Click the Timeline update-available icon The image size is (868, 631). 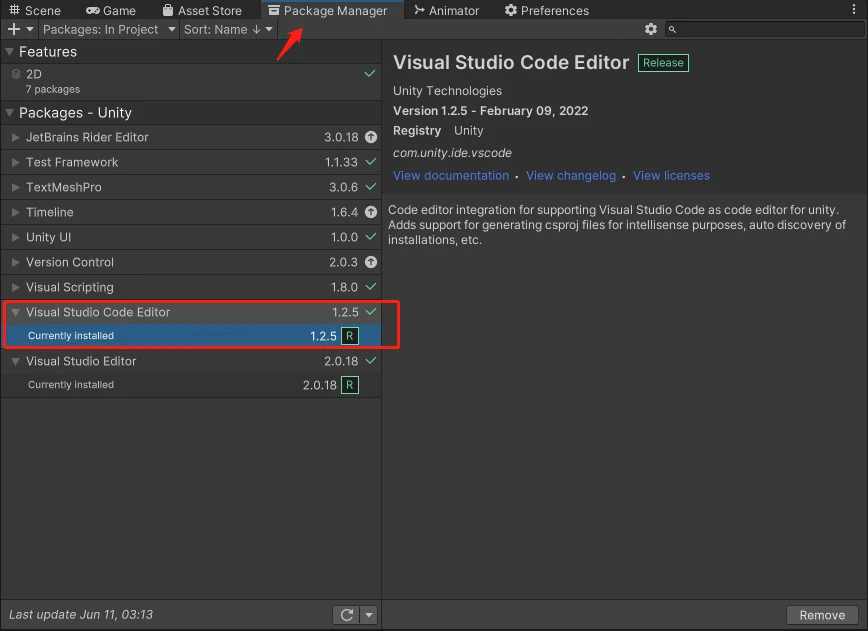coord(371,212)
